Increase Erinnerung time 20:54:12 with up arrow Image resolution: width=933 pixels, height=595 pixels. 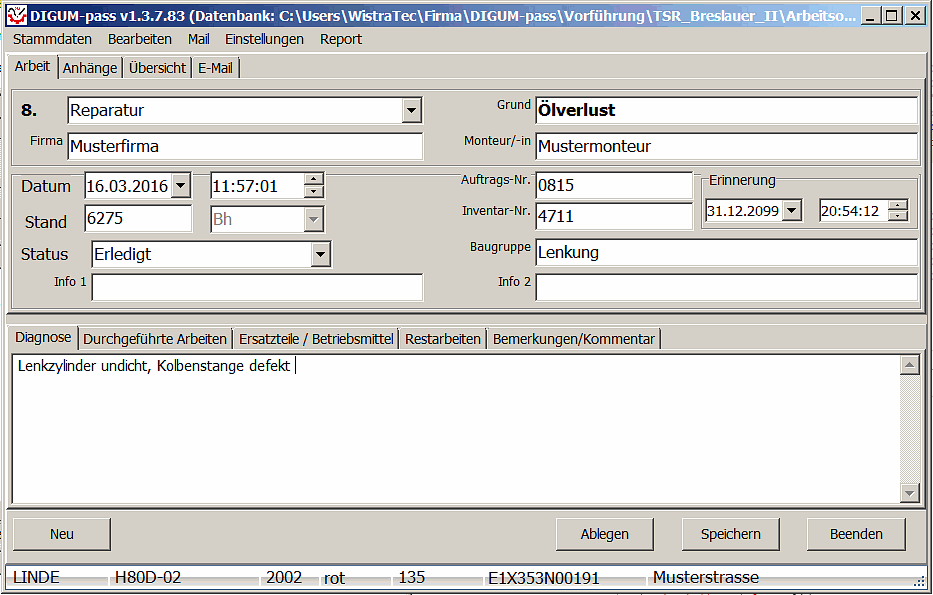(897, 205)
